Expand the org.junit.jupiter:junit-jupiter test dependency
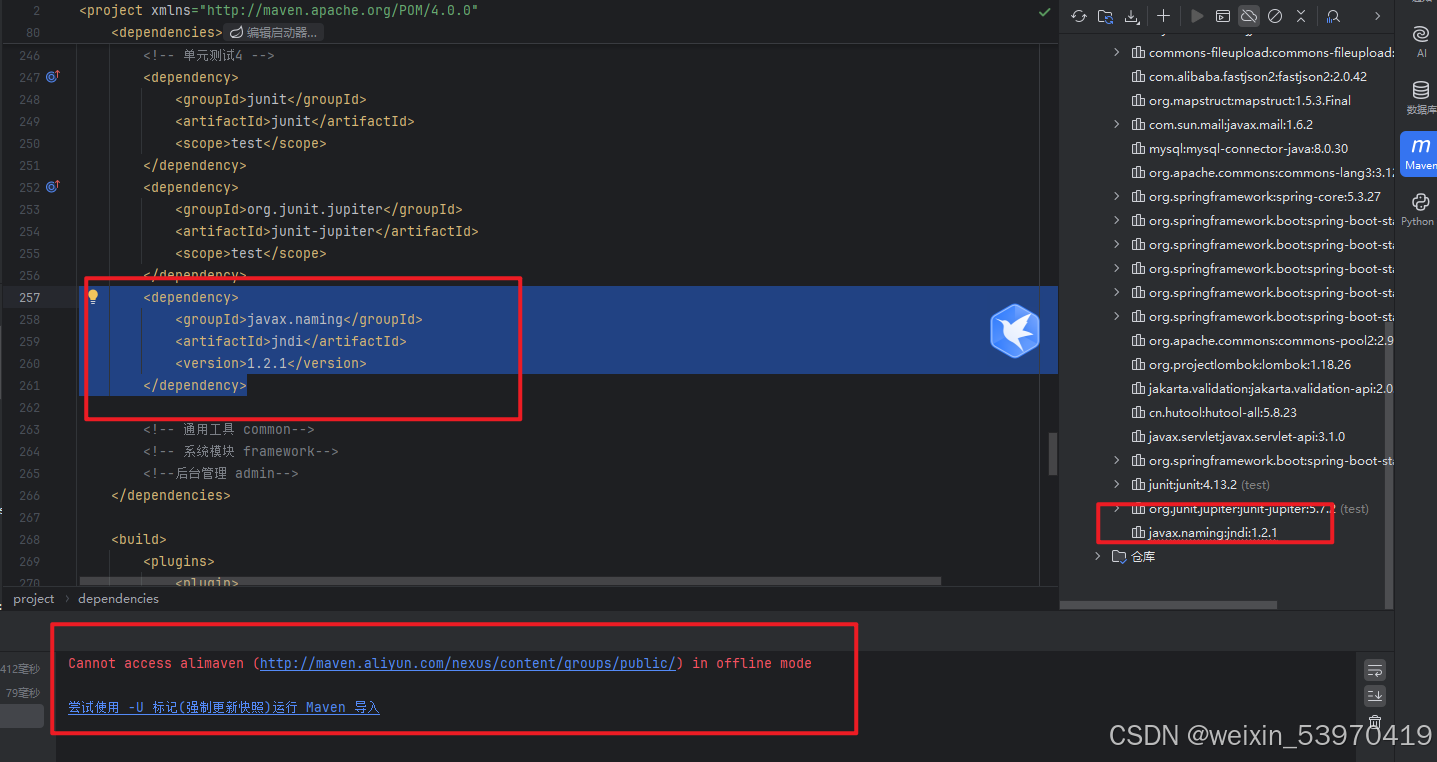The image size is (1437, 762). tap(1118, 508)
